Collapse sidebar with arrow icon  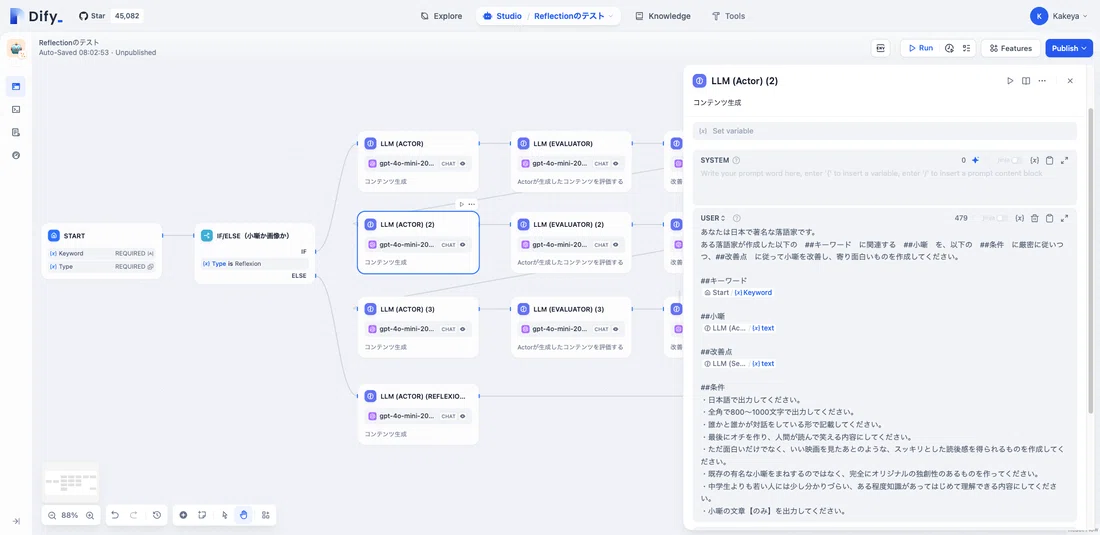(x=16, y=521)
